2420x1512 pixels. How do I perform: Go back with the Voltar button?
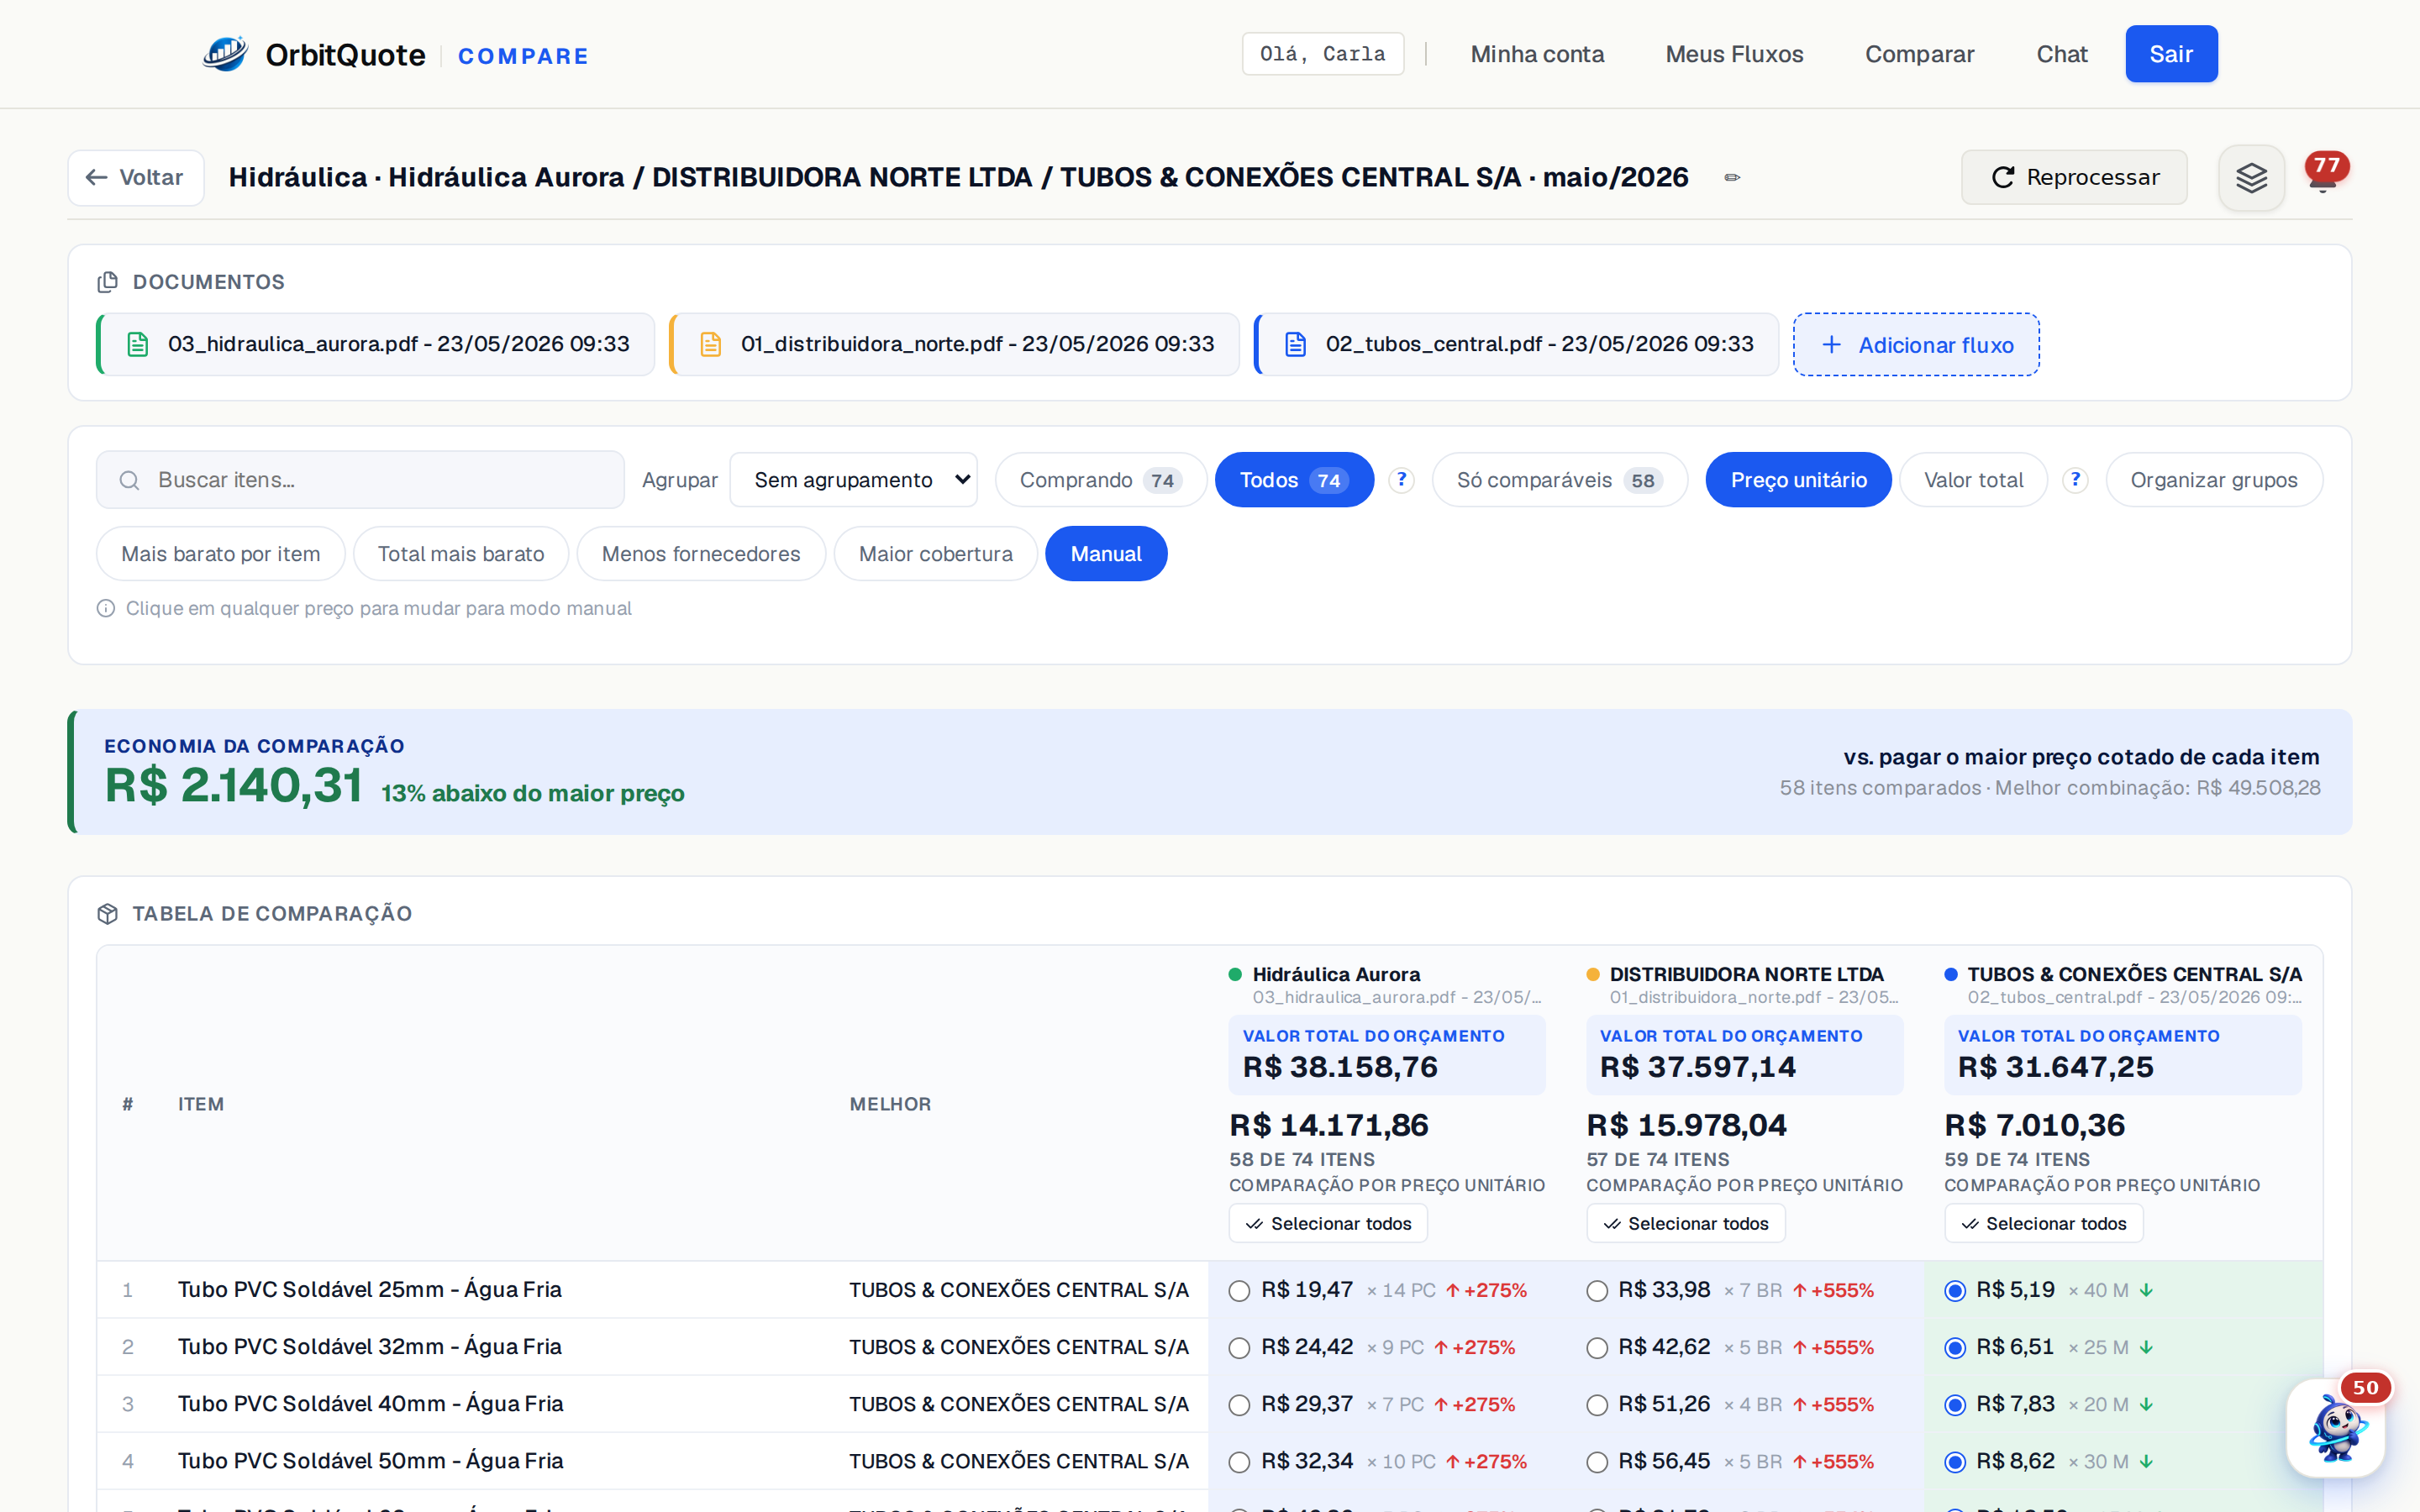click(x=136, y=178)
